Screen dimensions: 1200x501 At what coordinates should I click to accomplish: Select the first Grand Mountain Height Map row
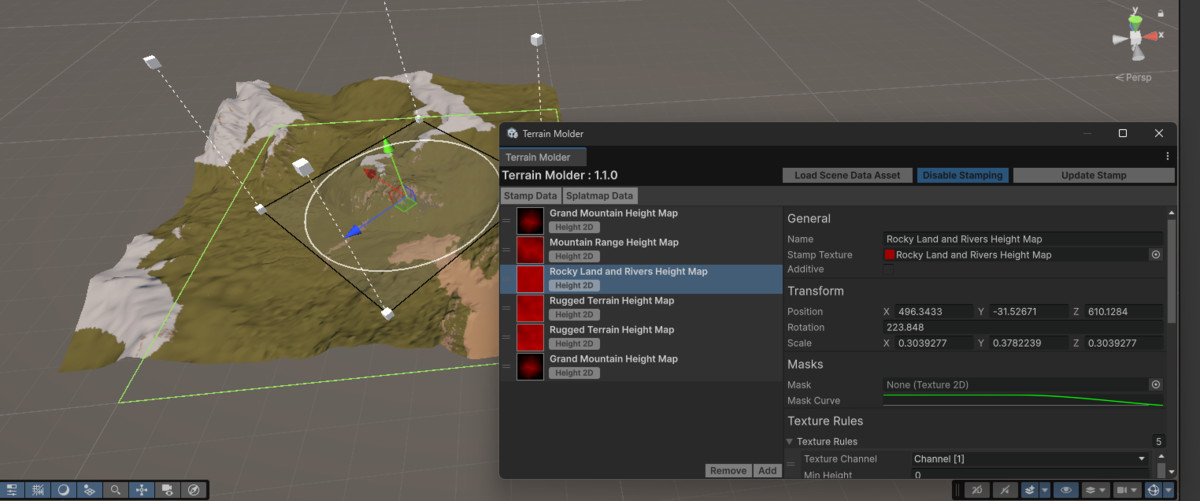(x=641, y=221)
